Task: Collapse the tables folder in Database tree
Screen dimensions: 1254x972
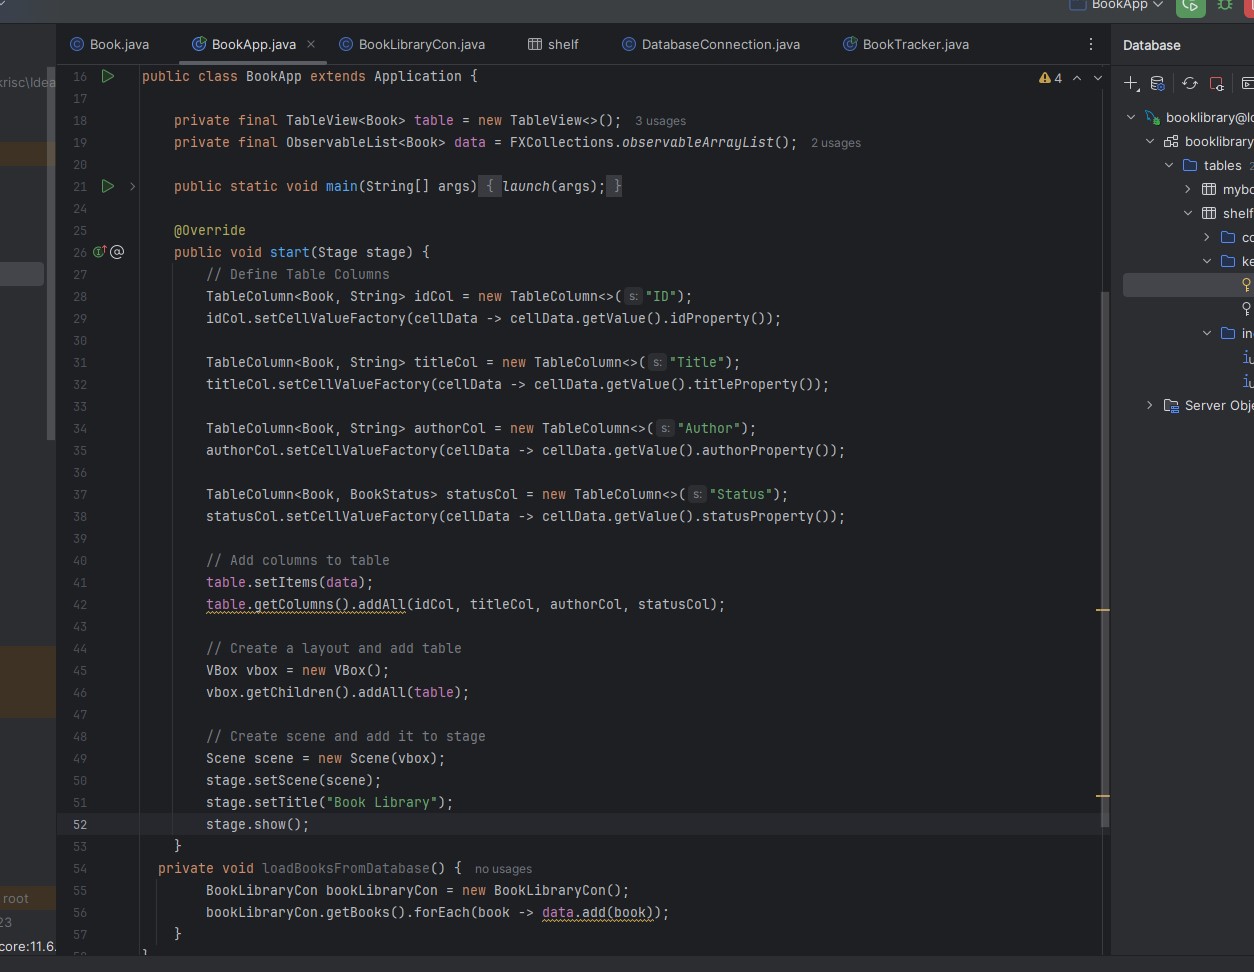Action: point(1168,165)
